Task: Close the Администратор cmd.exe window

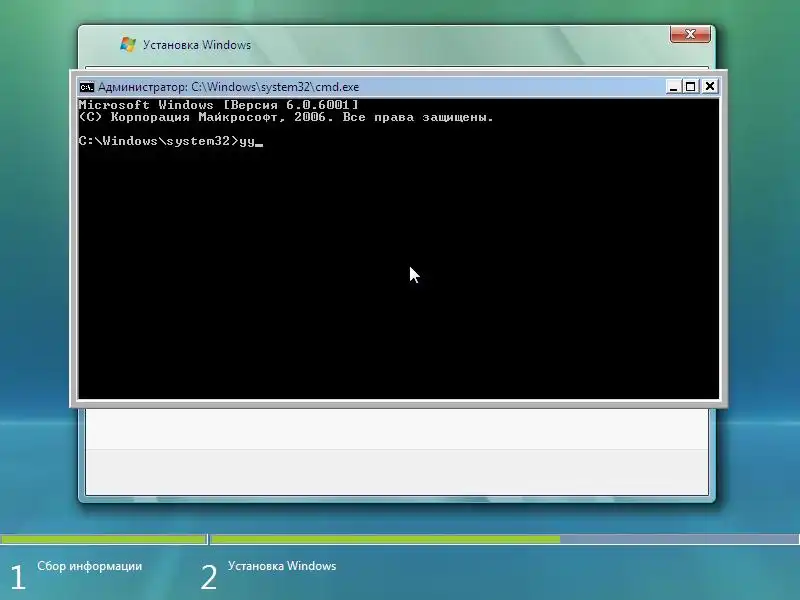Action: coord(710,87)
